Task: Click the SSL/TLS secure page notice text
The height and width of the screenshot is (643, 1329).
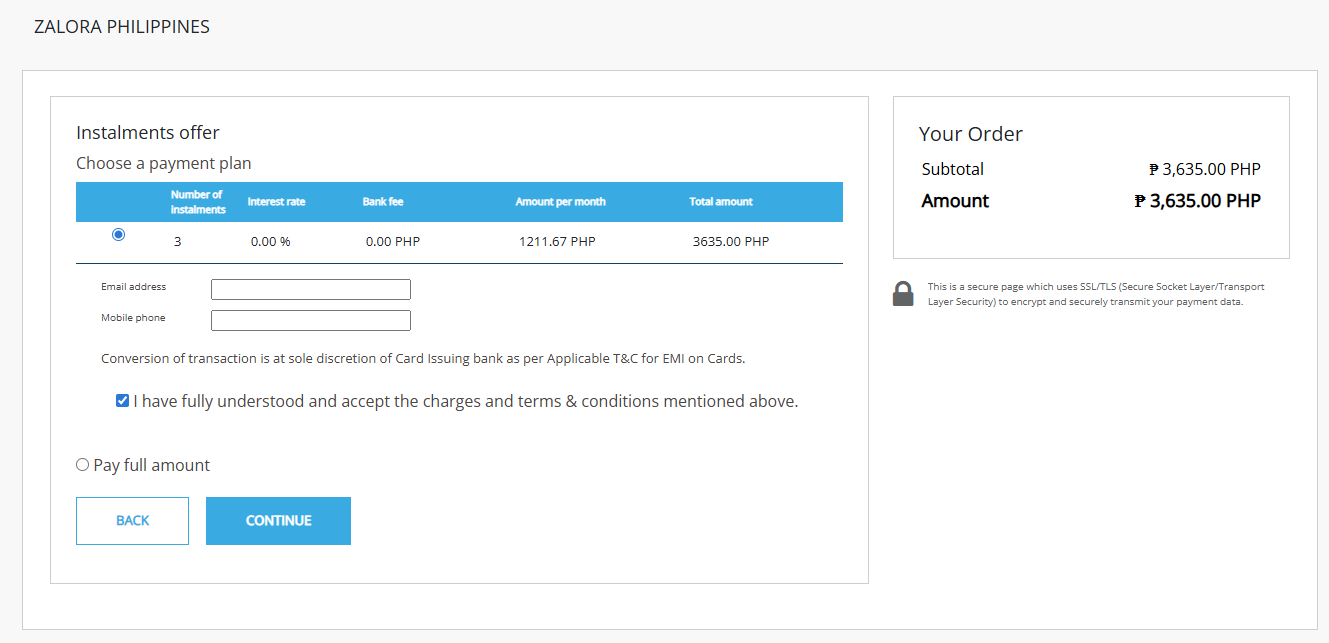Action: (x=1096, y=294)
